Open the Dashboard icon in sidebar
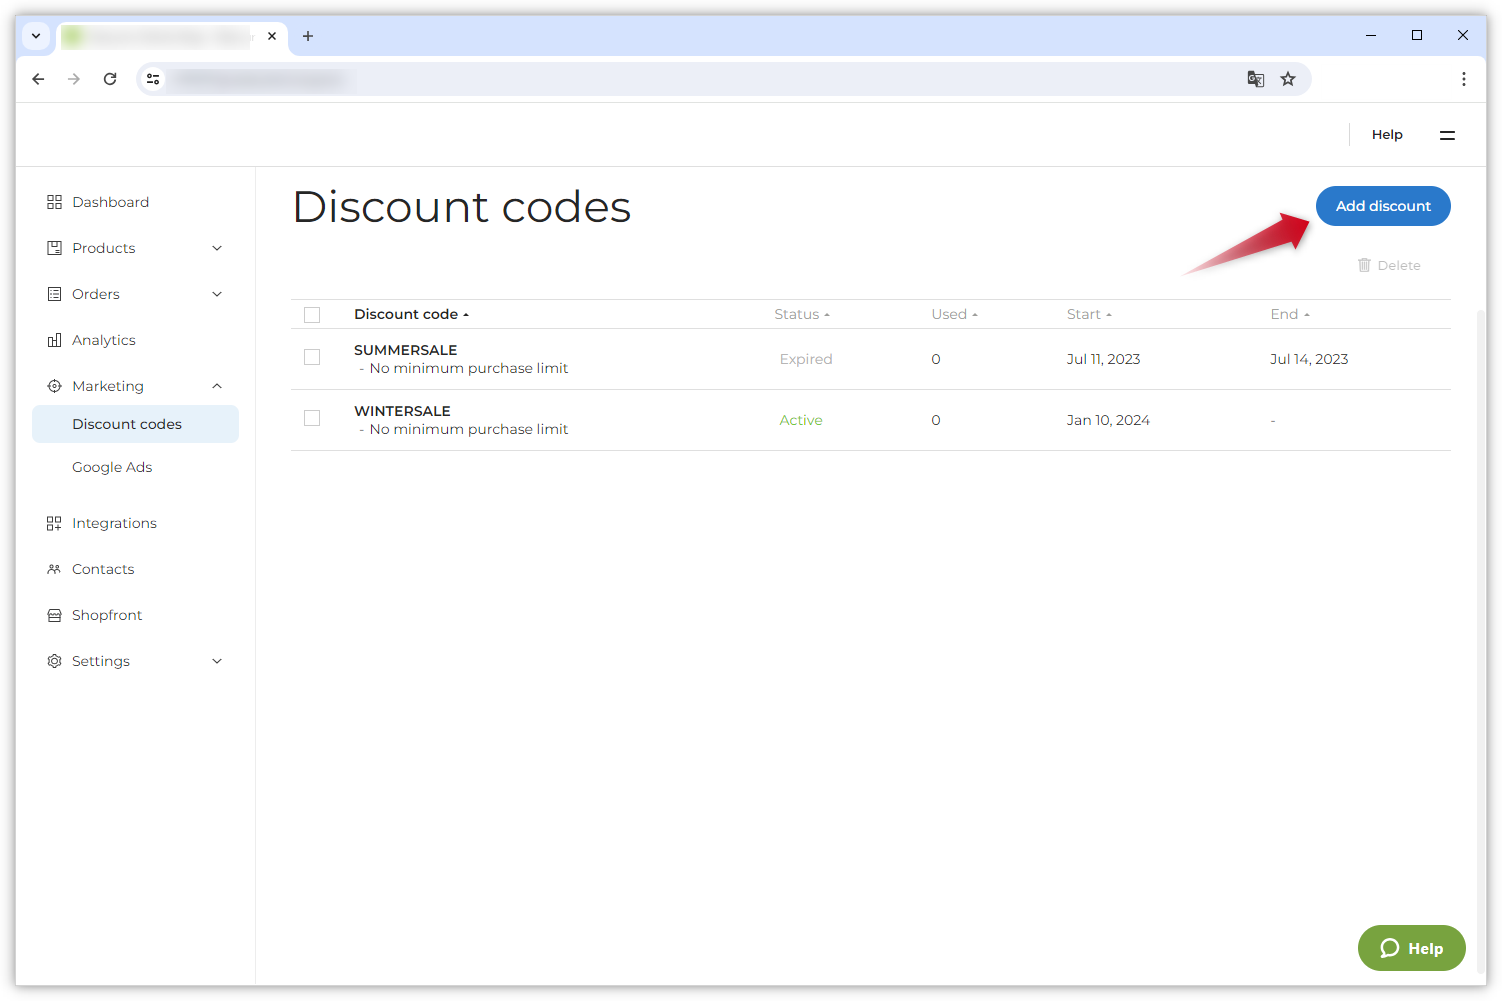1502x1001 pixels. coord(55,201)
